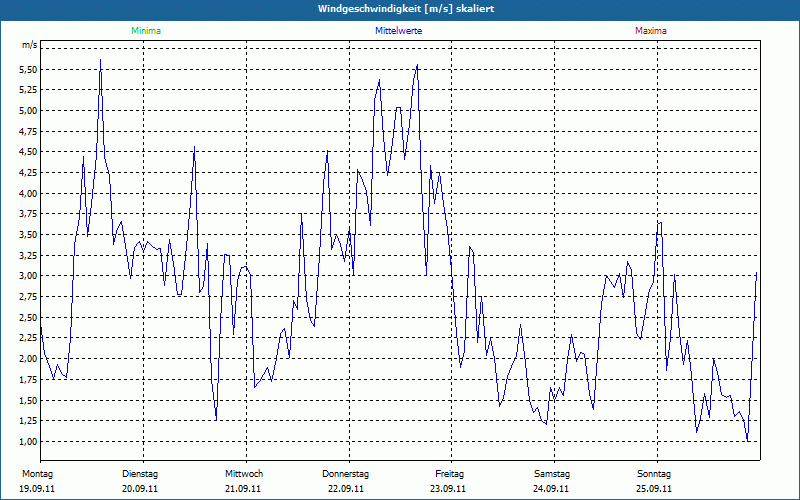Select the 4,25 y-axis value

point(28,173)
